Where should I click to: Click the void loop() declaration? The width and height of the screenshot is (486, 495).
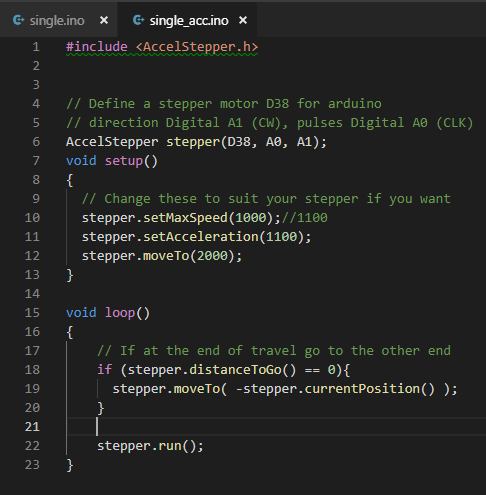click(x=108, y=313)
